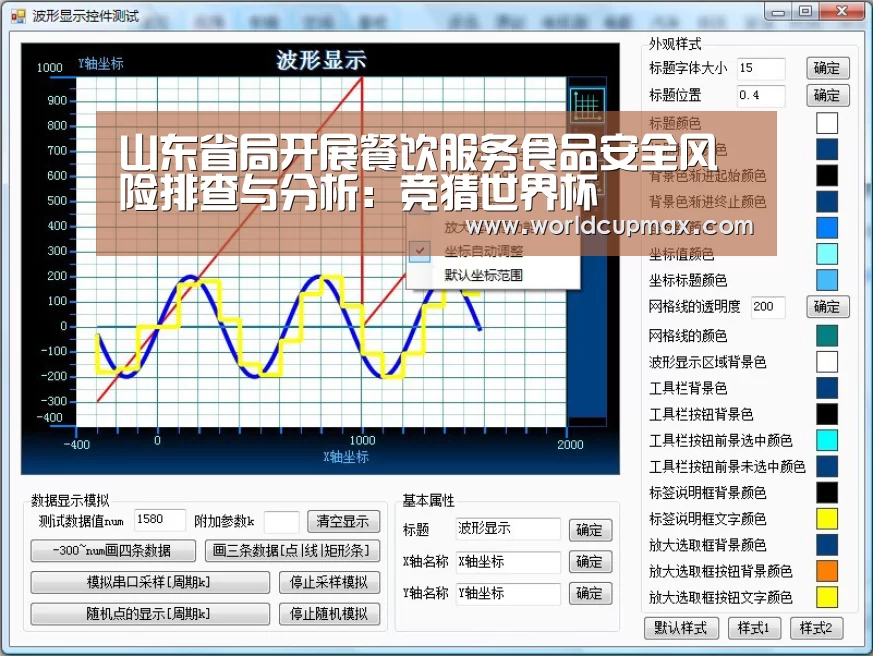Viewport: 873px width, 656px height.
Task: Open the 工具栏按钮前景选中颜色 swatch
Action: 827,440
